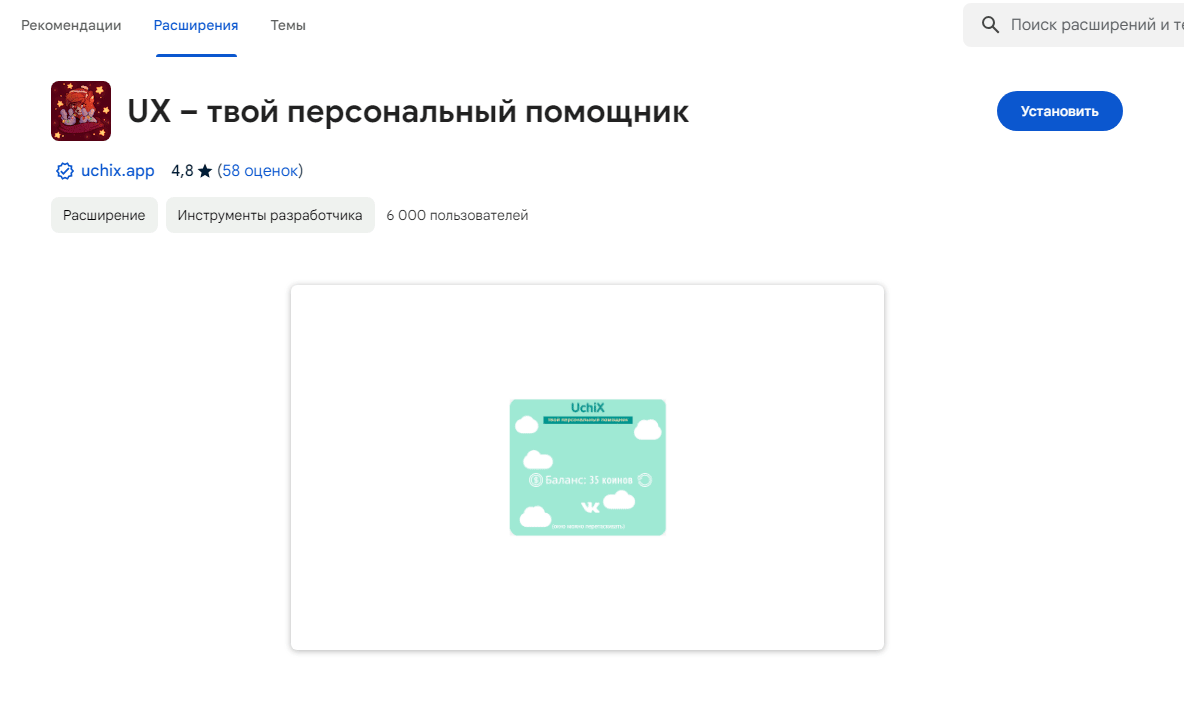Open the Темы tab
Image resolution: width=1184 pixels, height=719 pixels.
(x=288, y=25)
